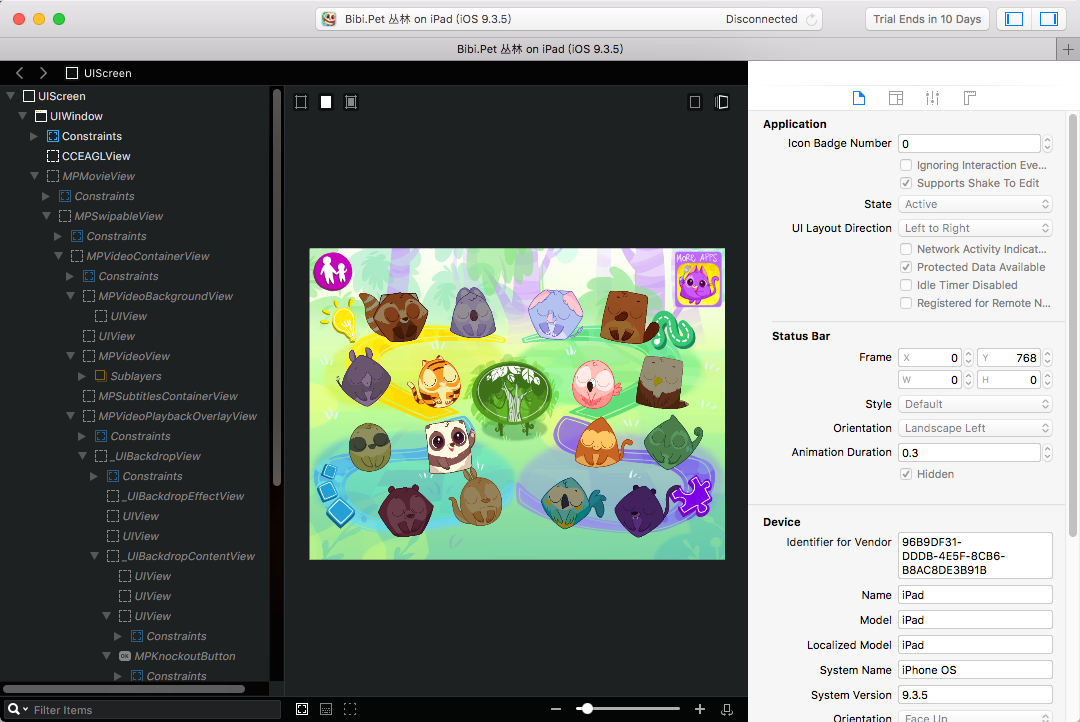Click the Icon Badge Number field
This screenshot has width=1080, height=722.
click(969, 143)
